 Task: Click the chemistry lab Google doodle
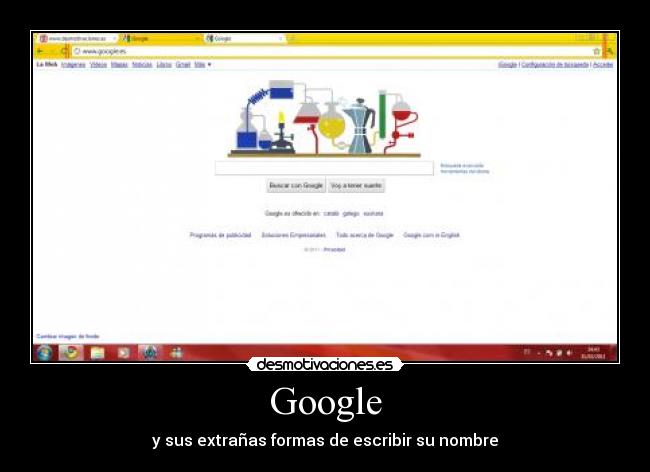[325, 118]
